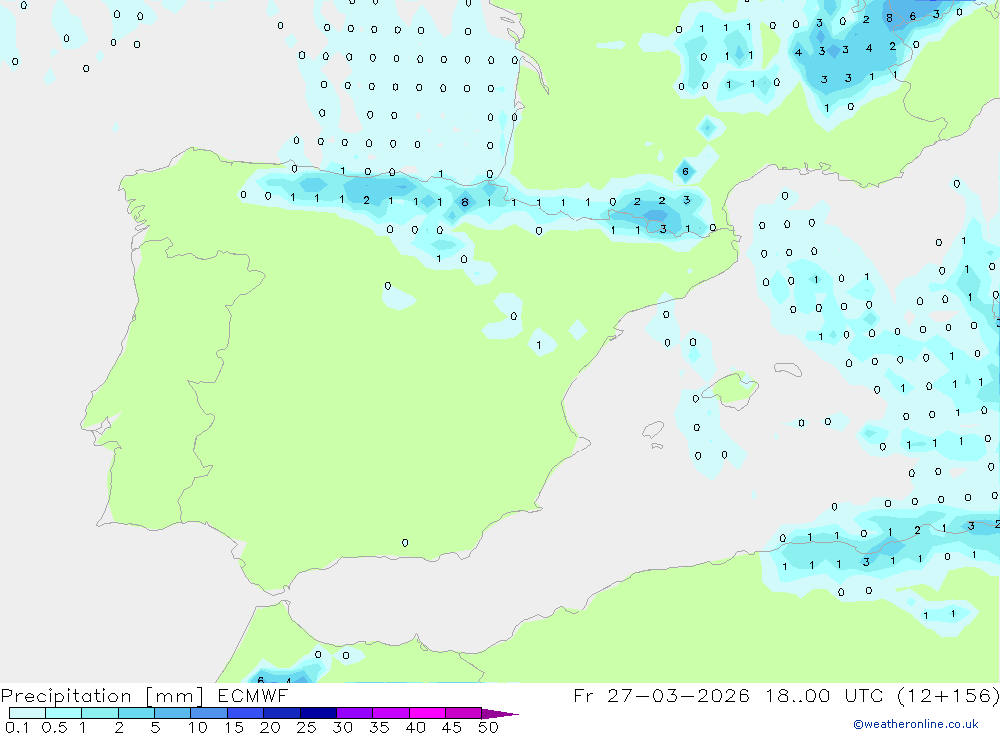1000x733 pixels.
Task: Select the 35–40 mm legend color box
Action: [391, 713]
